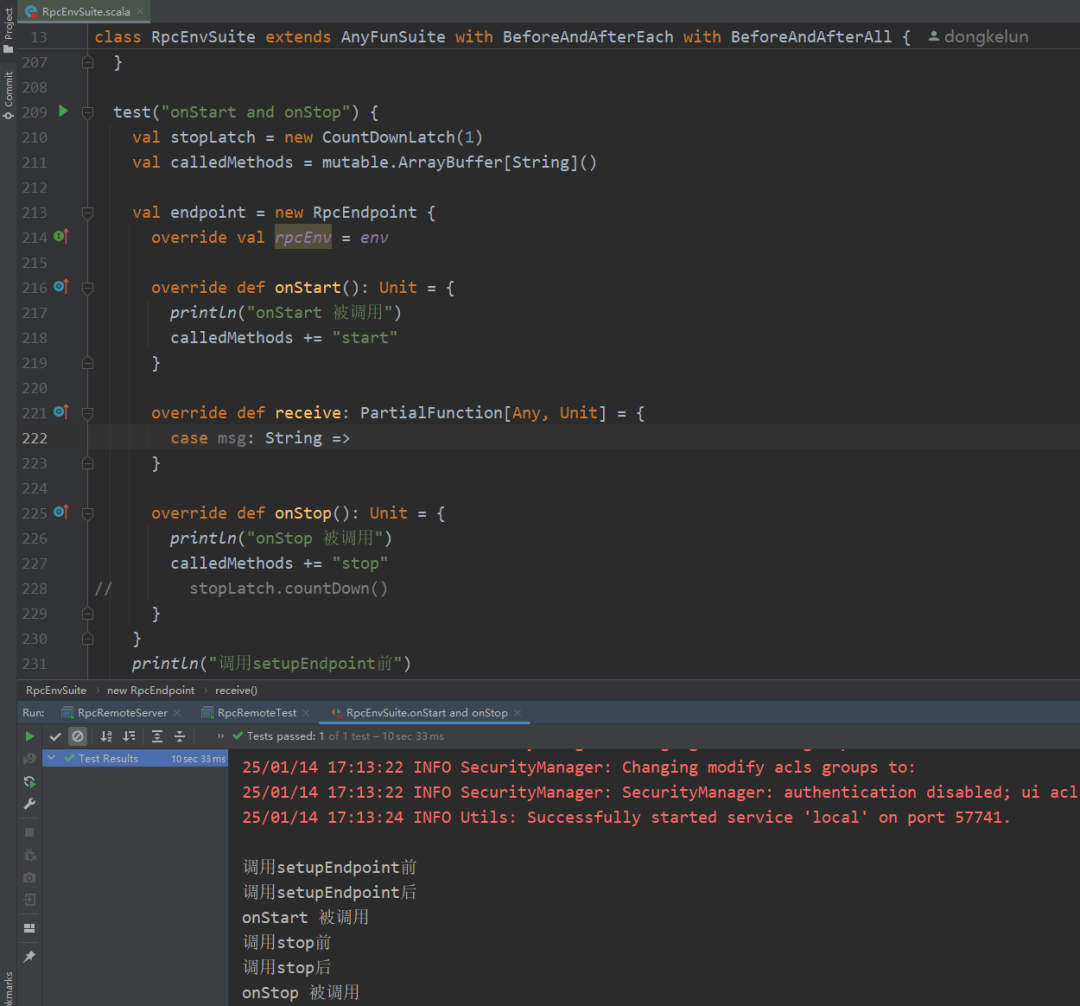This screenshot has height=1006, width=1080.
Task: Click the wrench settings icon in Run panel
Action: [30, 804]
